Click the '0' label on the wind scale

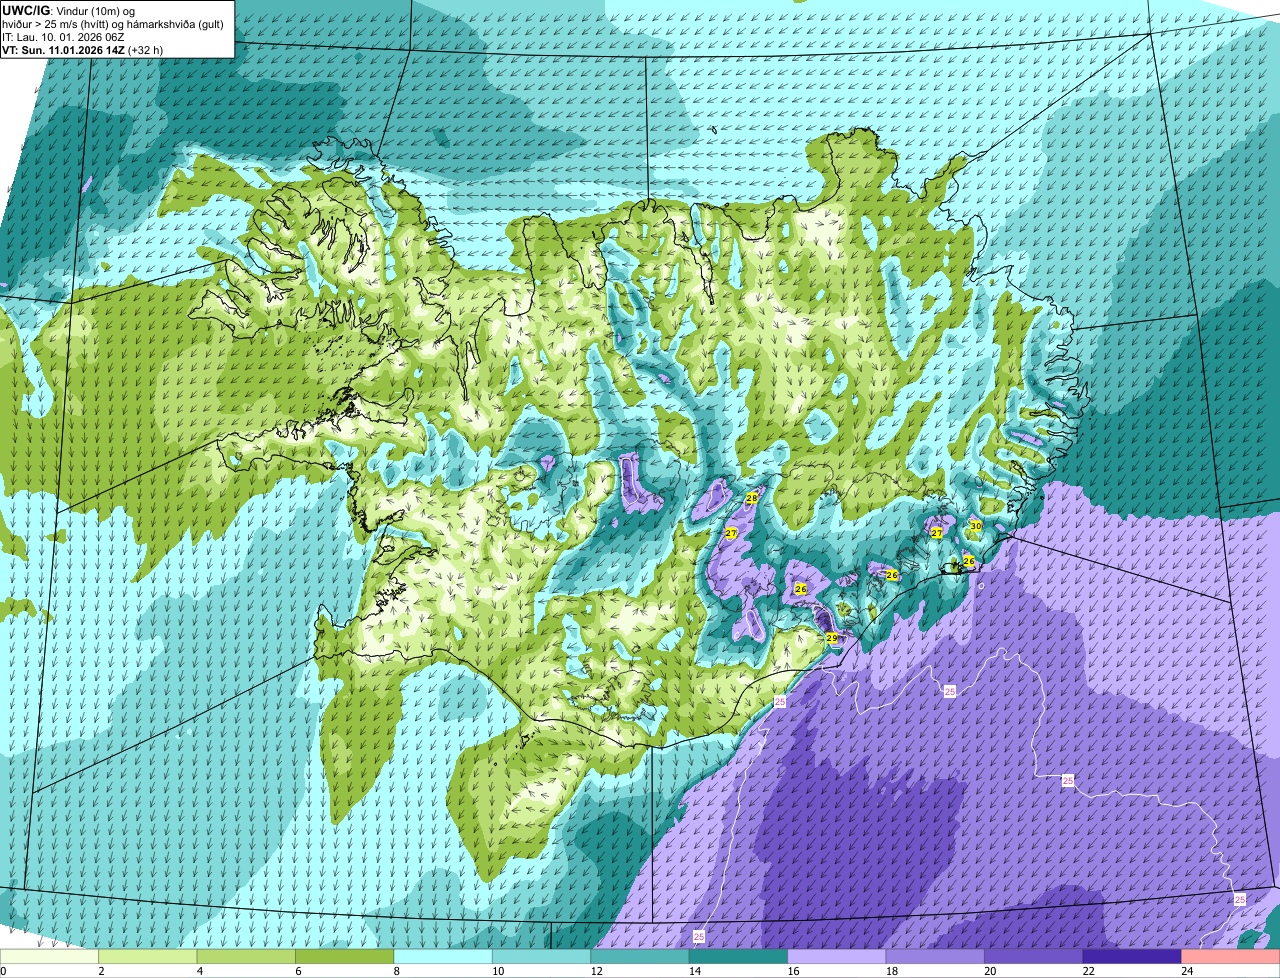[x=3, y=971]
